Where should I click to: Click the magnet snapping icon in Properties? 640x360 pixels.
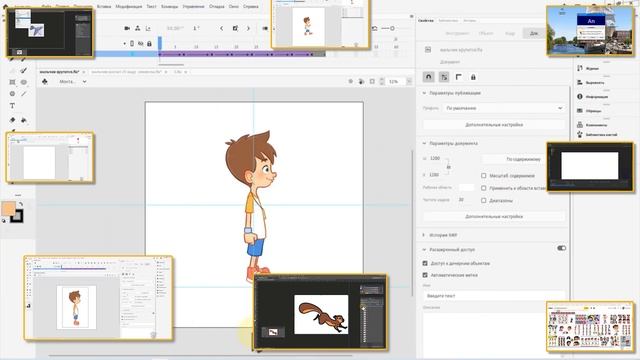click(x=429, y=77)
